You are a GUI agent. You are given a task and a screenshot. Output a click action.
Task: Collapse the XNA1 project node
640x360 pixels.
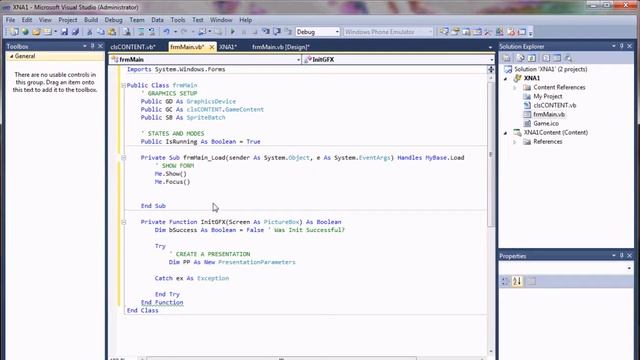506,78
